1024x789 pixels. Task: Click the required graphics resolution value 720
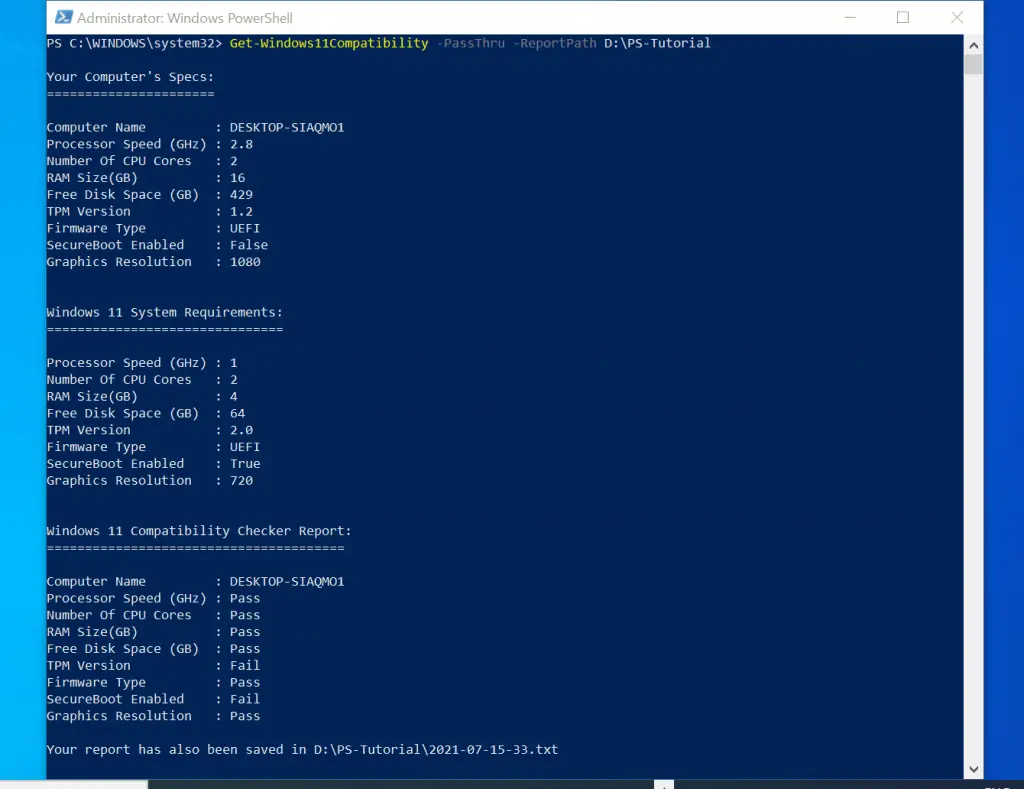pos(241,481)
